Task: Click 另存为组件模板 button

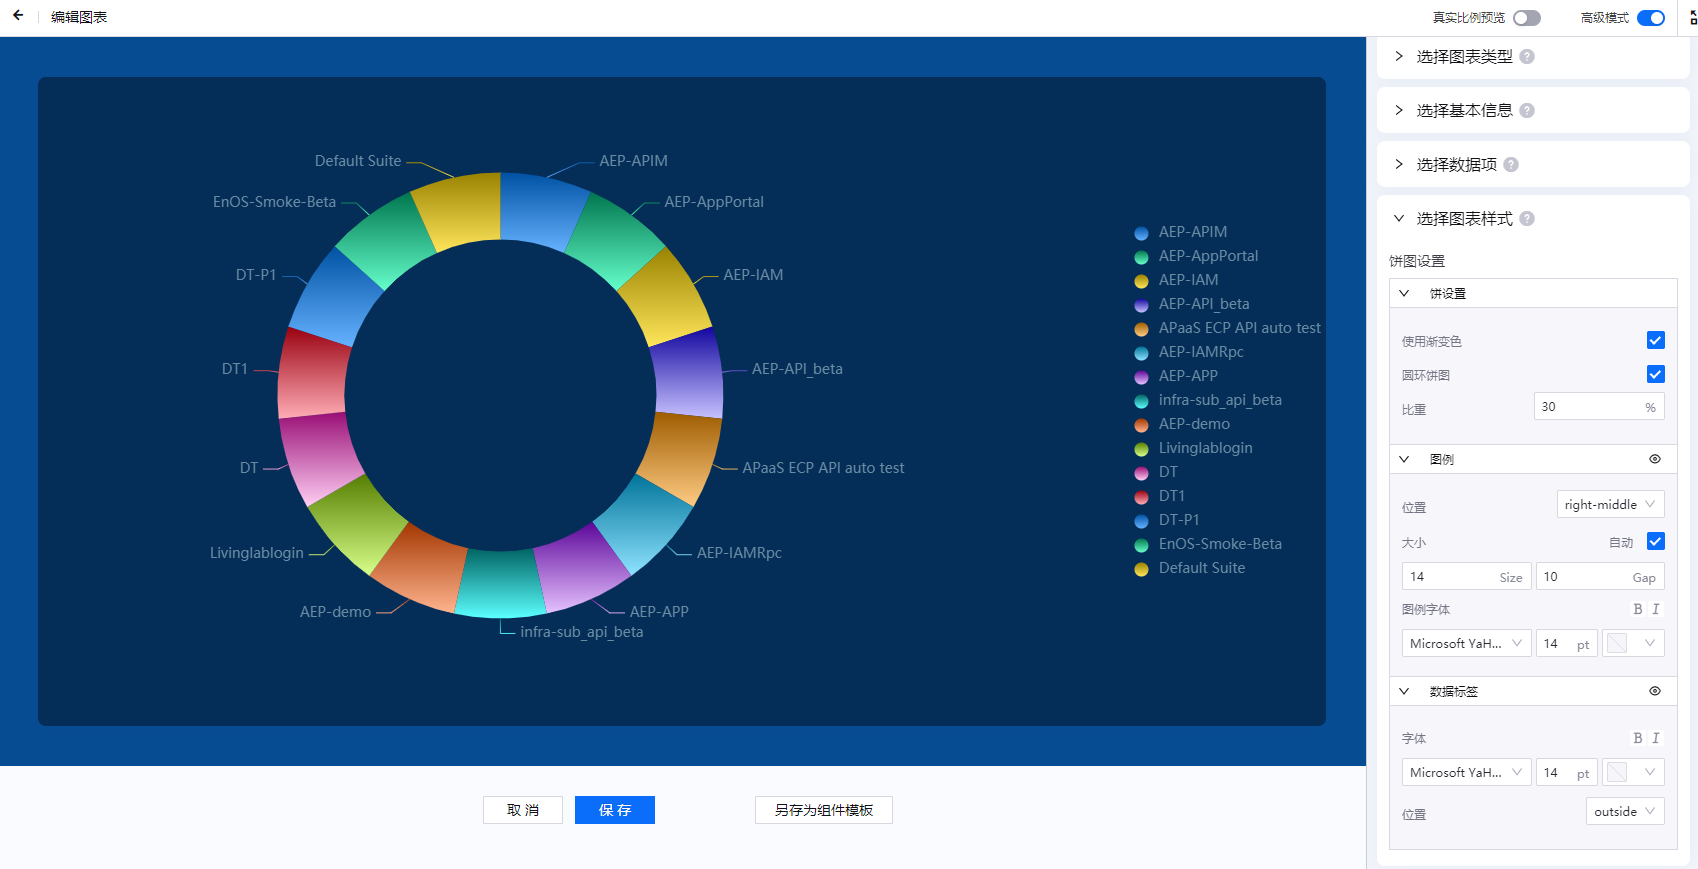Action: pos(824,810)
